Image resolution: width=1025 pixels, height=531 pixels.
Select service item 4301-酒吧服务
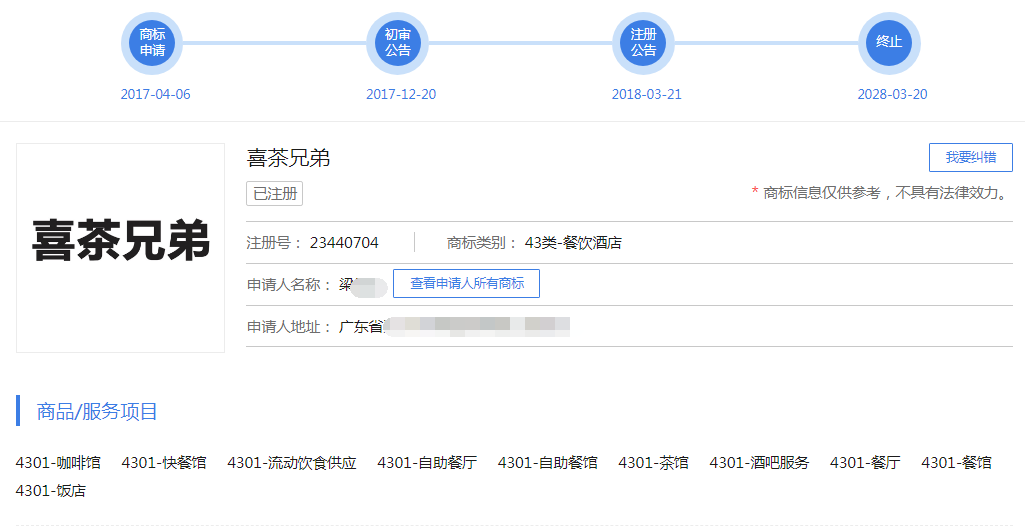click(759, 463)
